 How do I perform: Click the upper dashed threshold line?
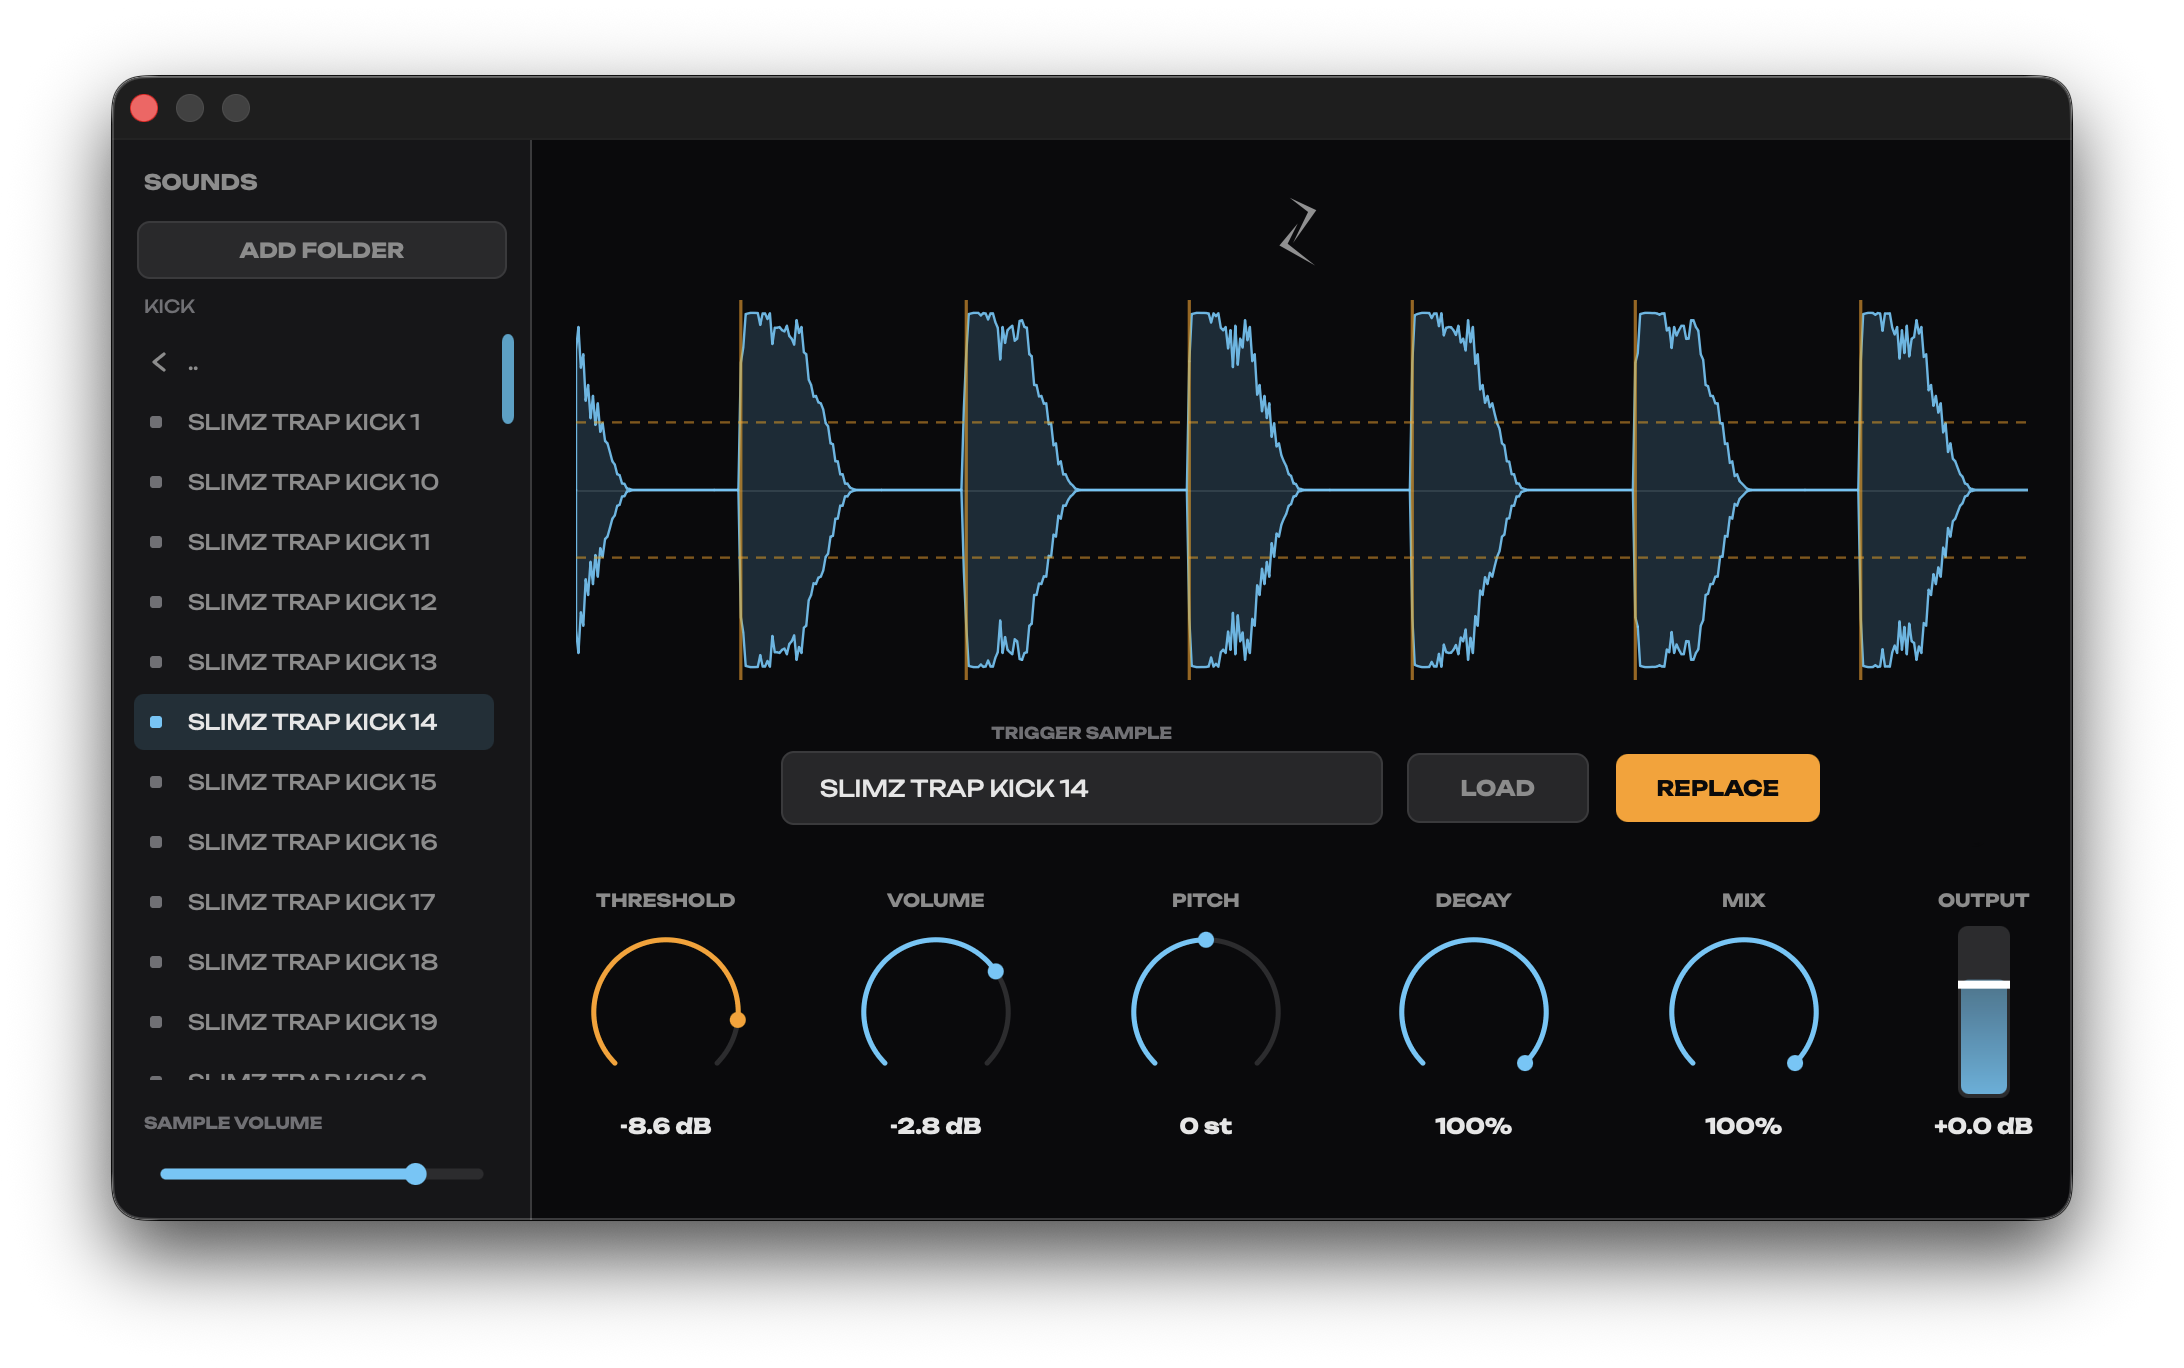click(1302, 422)
